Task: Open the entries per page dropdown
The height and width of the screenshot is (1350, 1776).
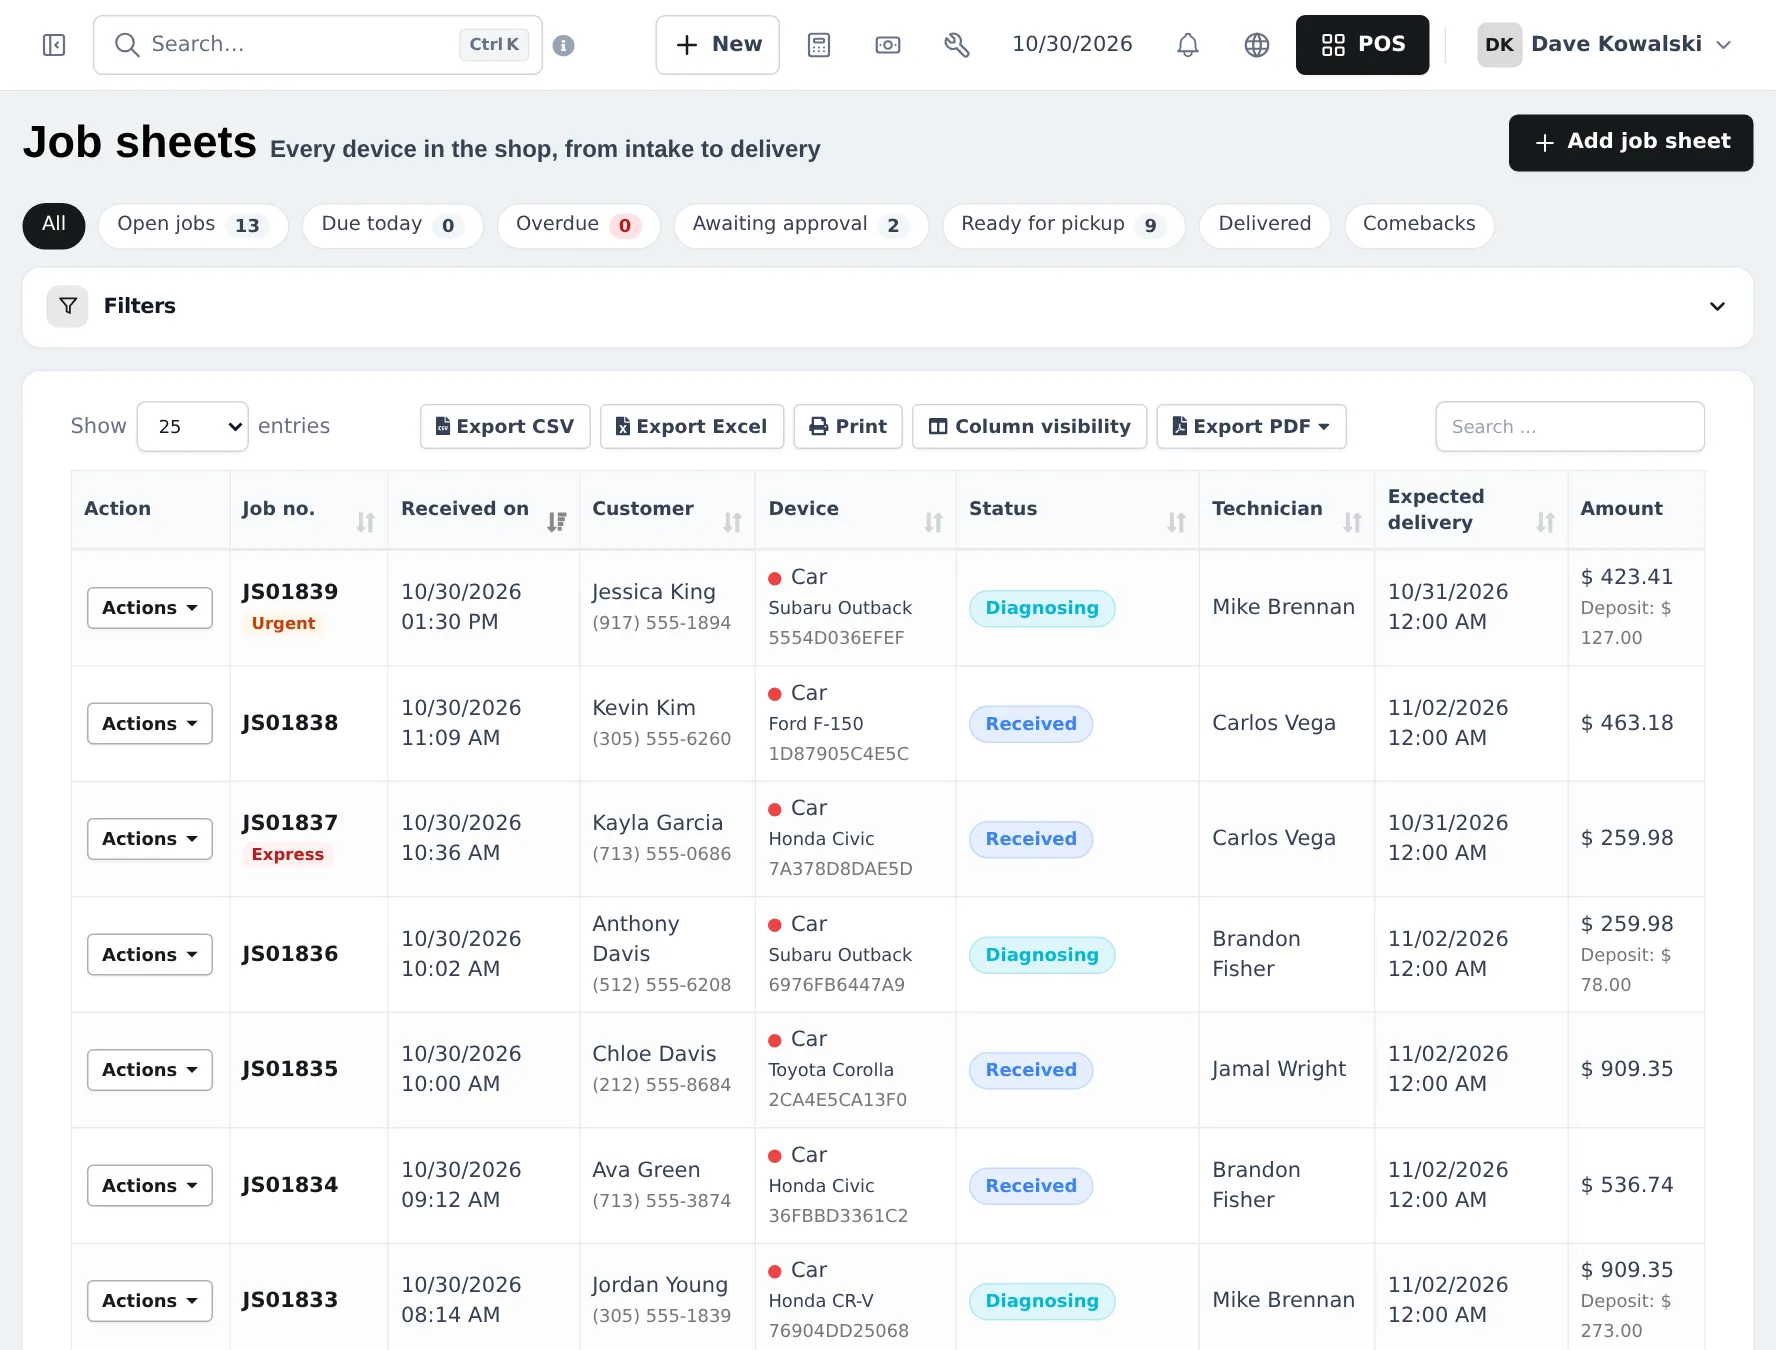Action: [x=192, y=427]
